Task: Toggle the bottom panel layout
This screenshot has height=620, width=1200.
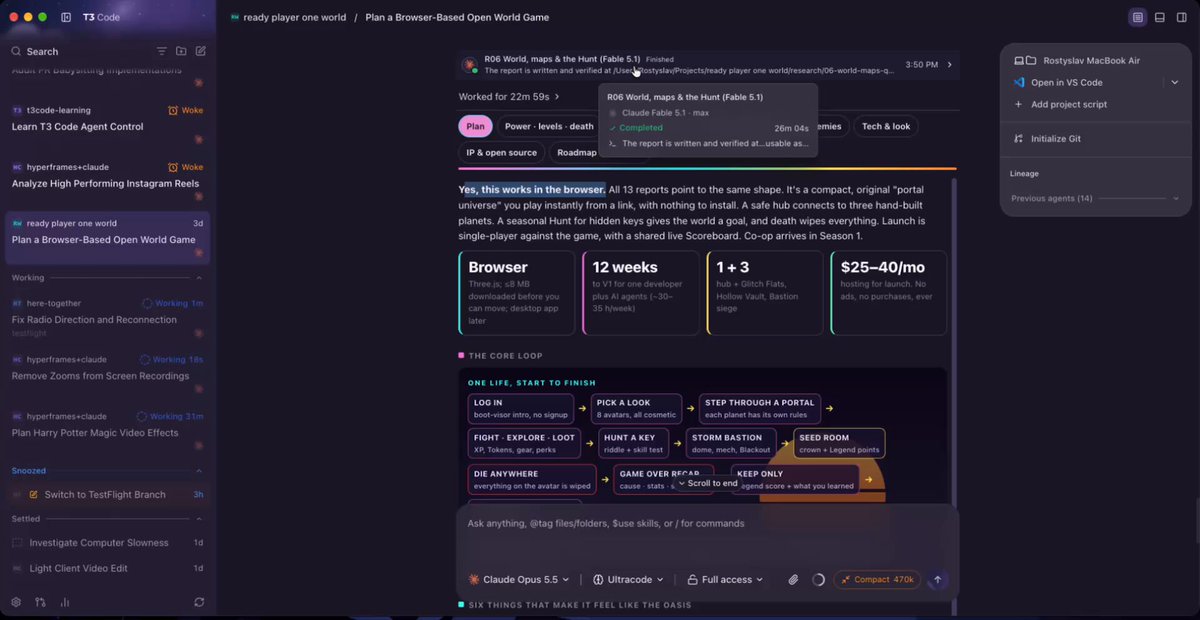Action: point(1159,17)
